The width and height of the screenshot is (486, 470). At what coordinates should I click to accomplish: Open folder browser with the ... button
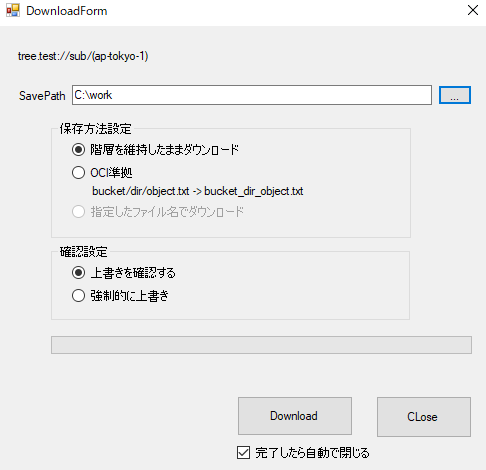click(x=455, y=95)
